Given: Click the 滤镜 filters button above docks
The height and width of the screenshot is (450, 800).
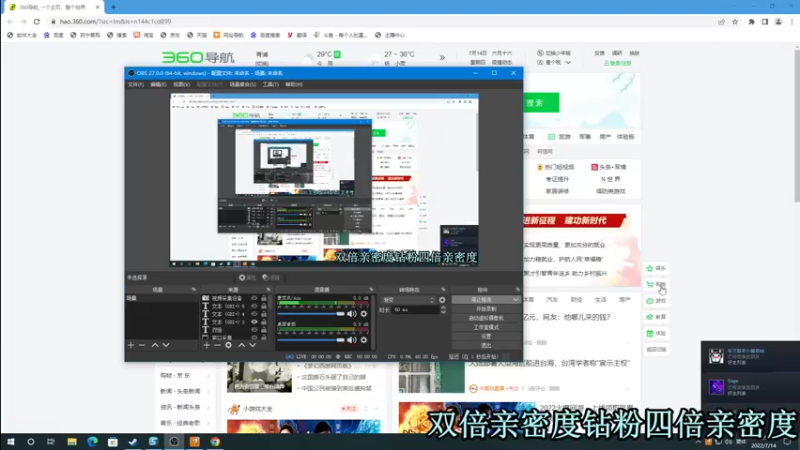Looking at the screenshot, I should pyautogui.click(x=271, y=278).
